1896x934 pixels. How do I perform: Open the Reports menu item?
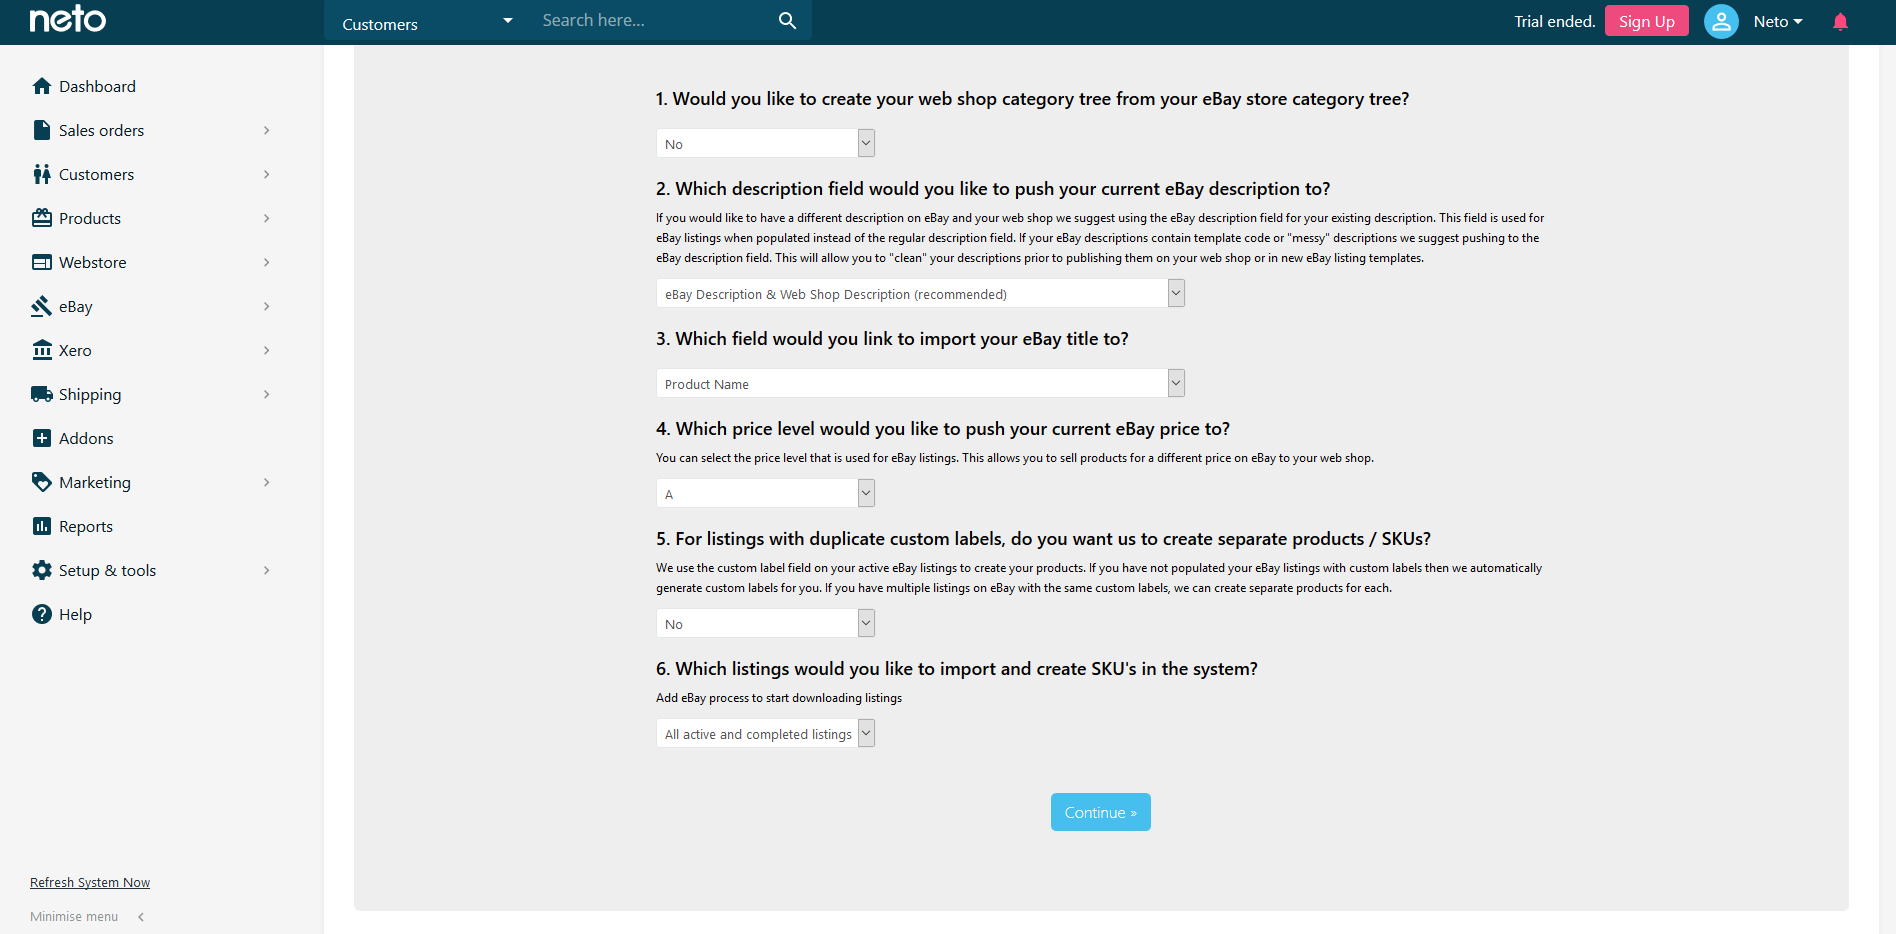[x=152, y=526]
